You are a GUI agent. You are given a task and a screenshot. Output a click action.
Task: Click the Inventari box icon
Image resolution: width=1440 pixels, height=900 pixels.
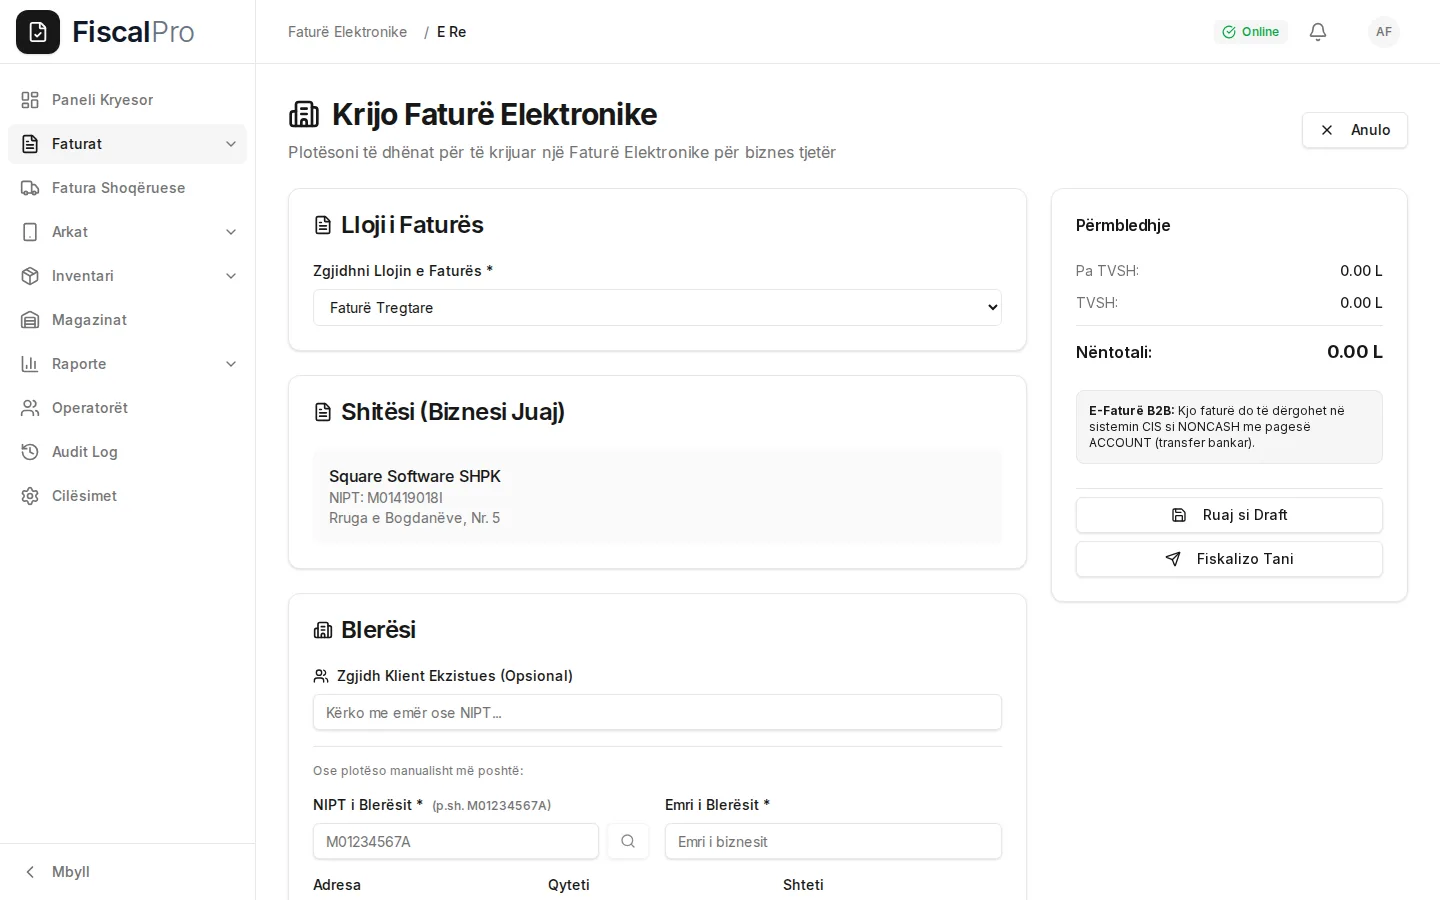30,276
